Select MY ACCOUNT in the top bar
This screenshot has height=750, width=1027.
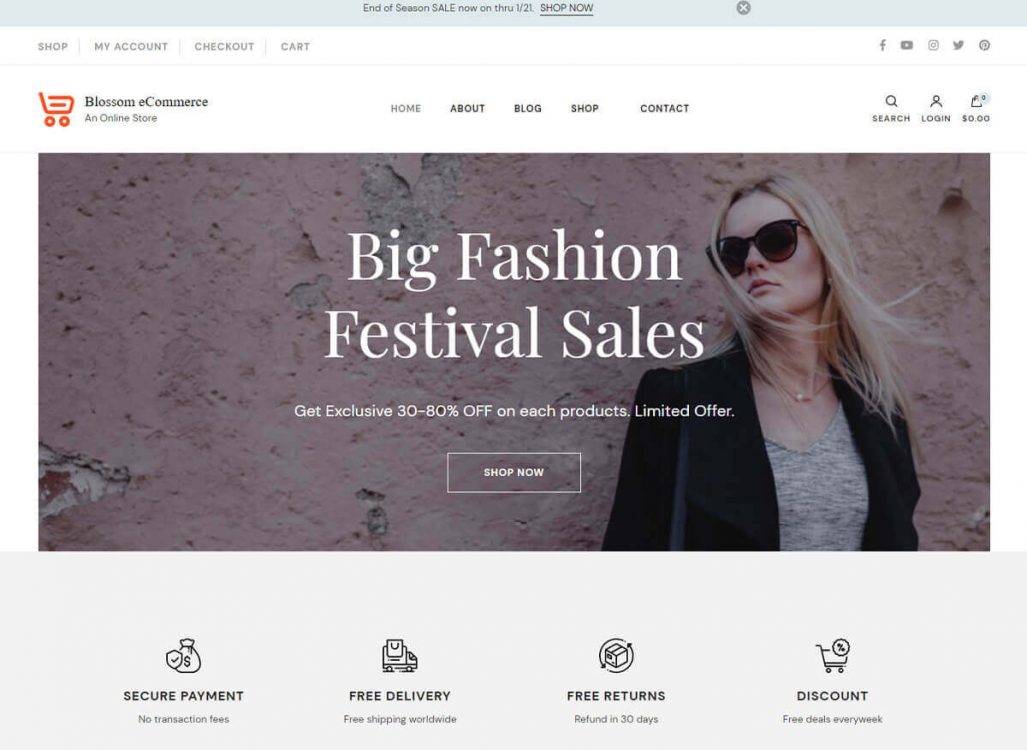click(x=131, y=47)
